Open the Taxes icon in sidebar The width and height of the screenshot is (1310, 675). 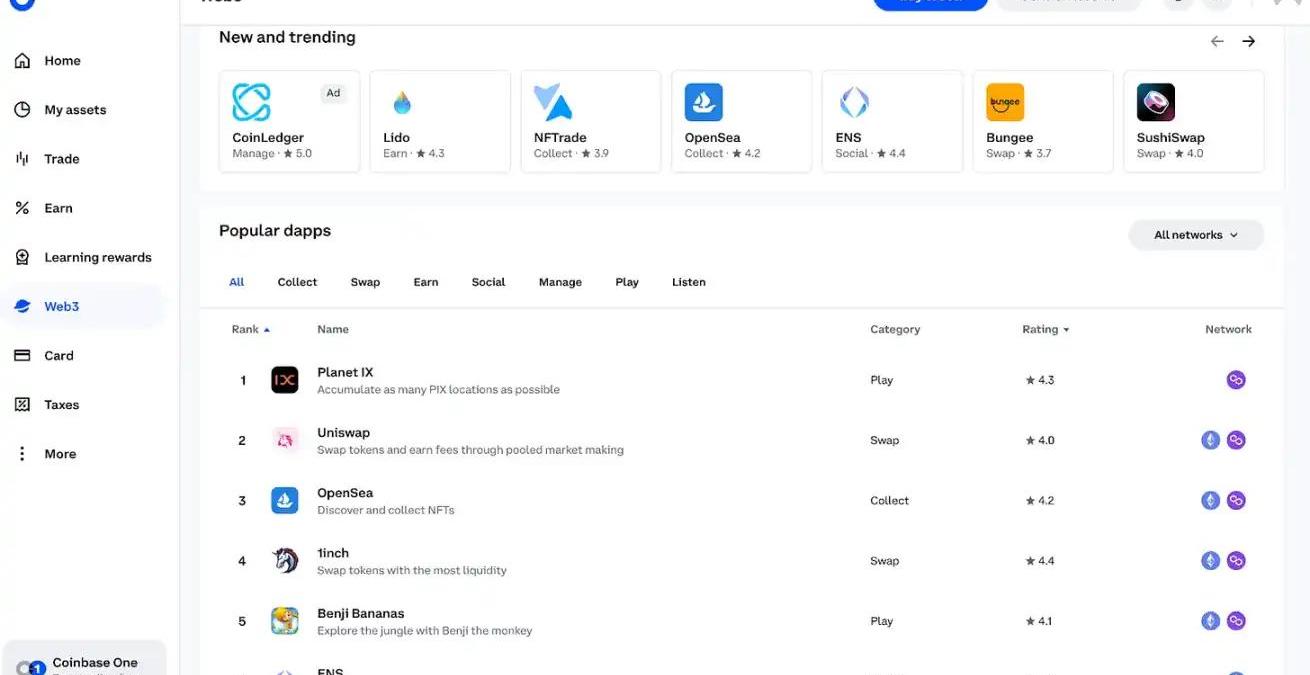(22, 405)
